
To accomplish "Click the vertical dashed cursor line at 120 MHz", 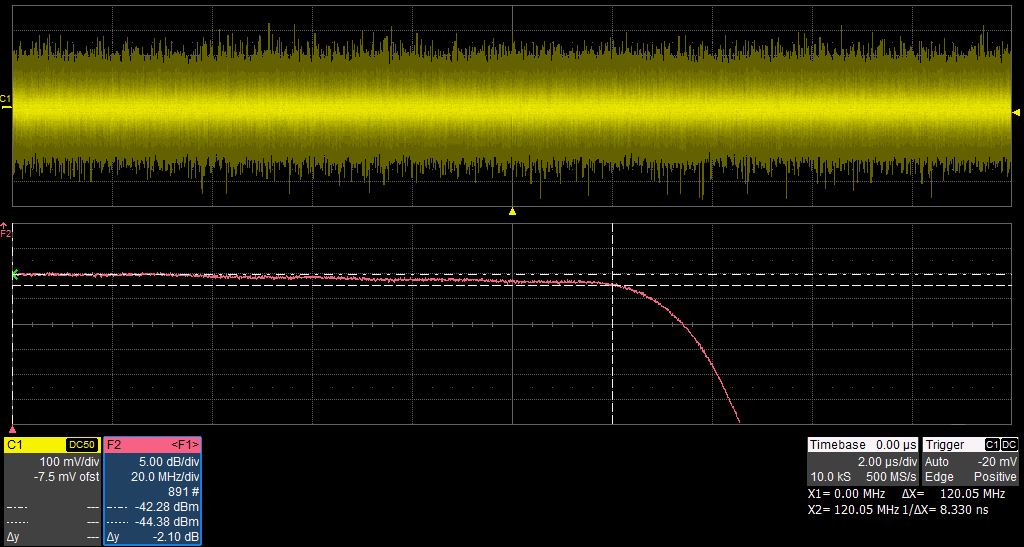I will 612,350.
